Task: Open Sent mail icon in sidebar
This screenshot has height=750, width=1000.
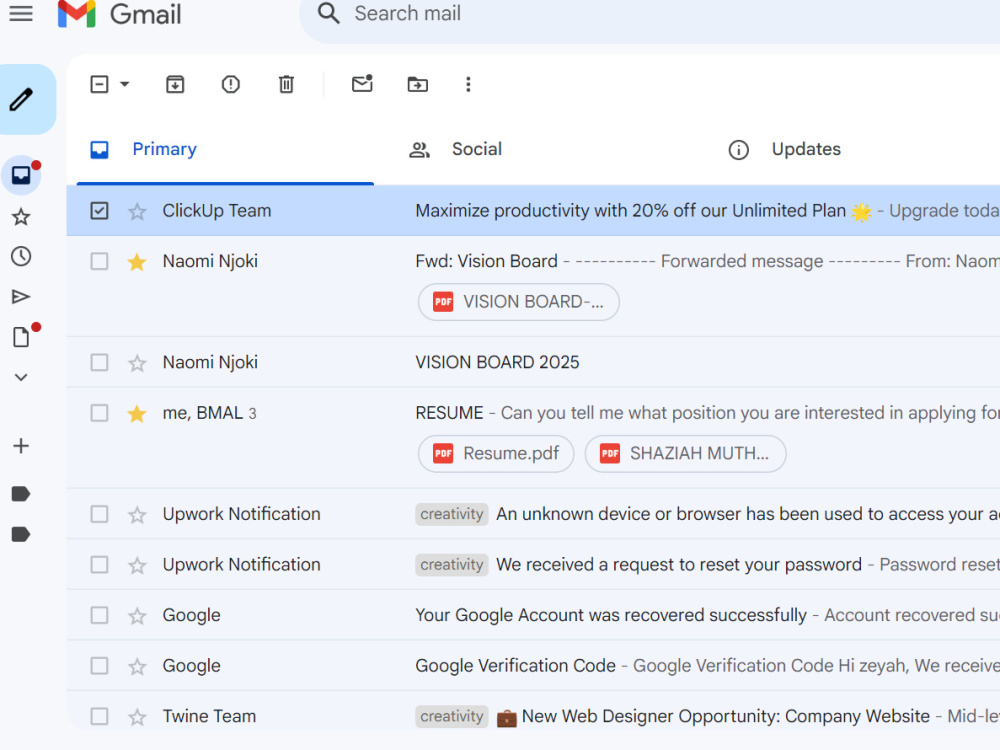Action: 21,297
